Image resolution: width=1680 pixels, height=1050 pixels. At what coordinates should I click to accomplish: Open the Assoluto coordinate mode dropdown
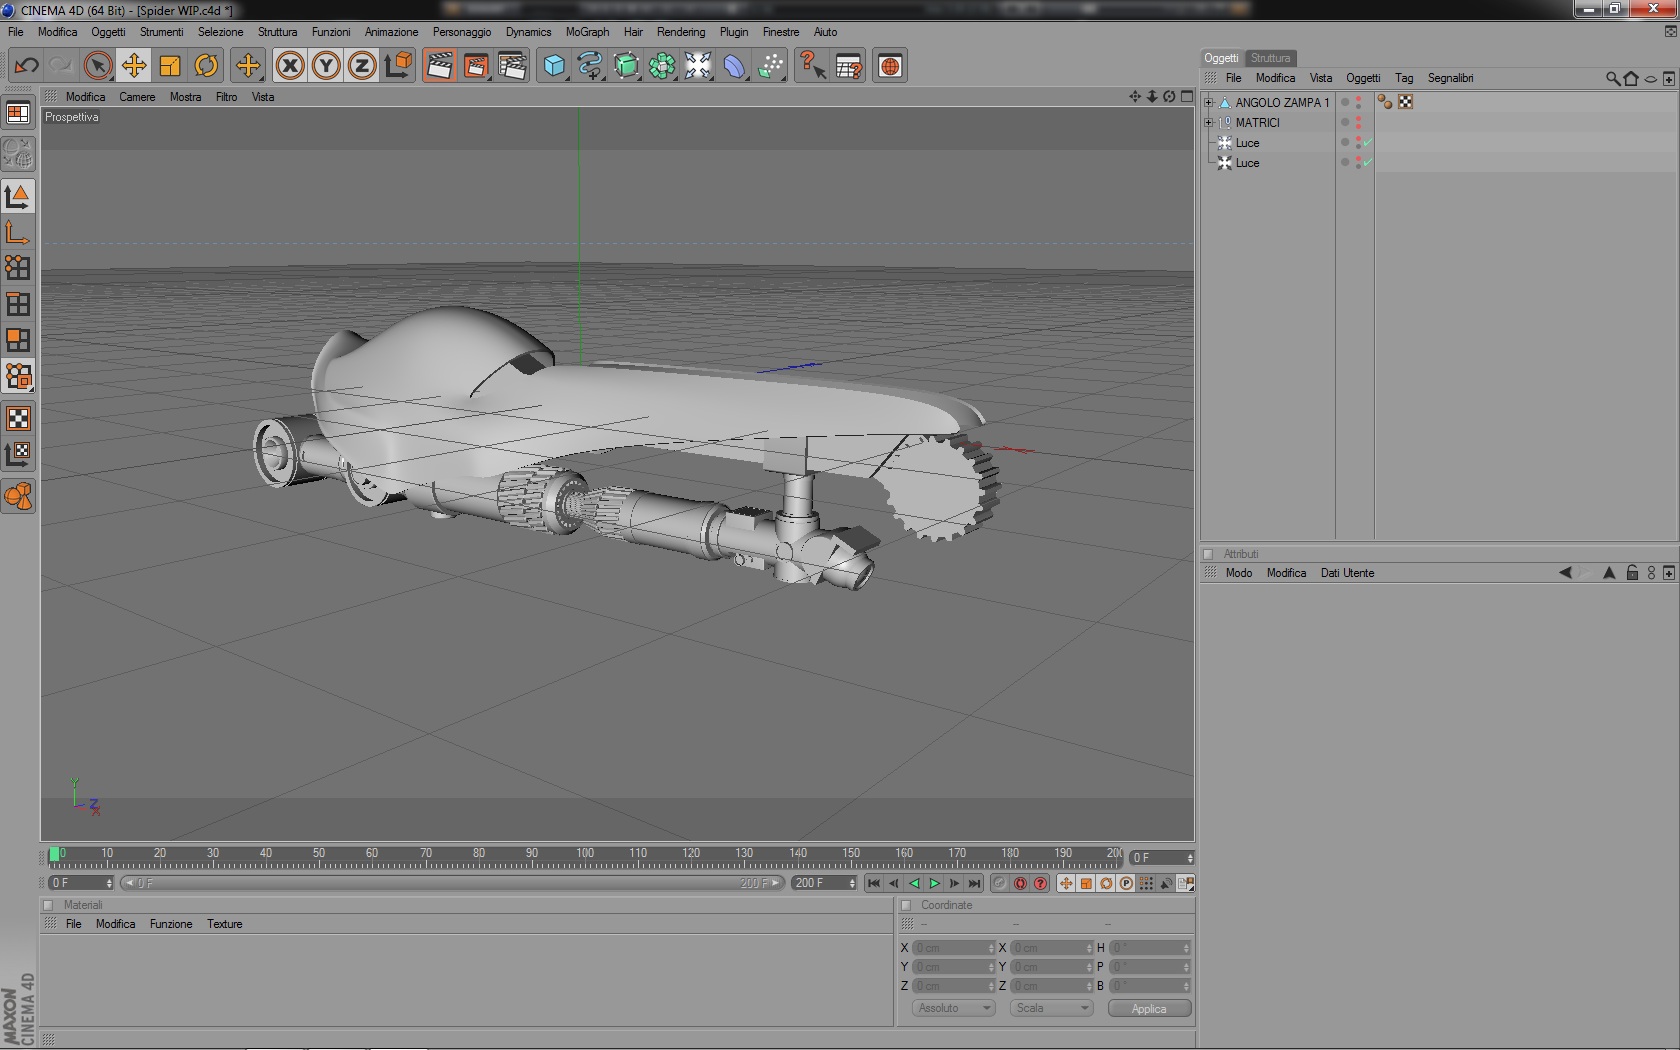pos(953,1008)
